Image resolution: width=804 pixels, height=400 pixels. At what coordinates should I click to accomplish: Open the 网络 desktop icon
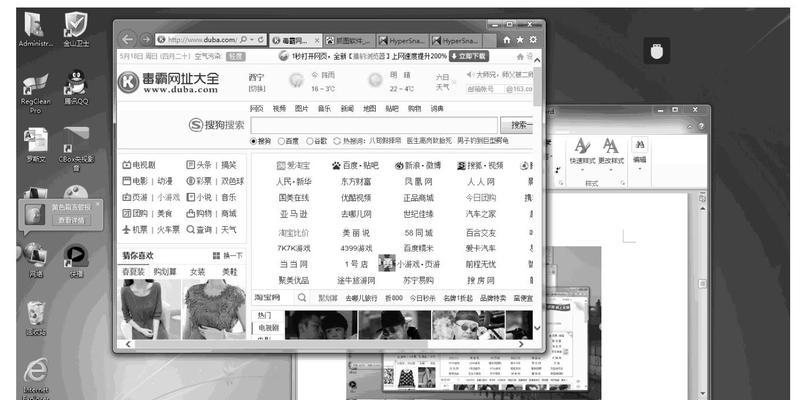(x=35, y=260)
